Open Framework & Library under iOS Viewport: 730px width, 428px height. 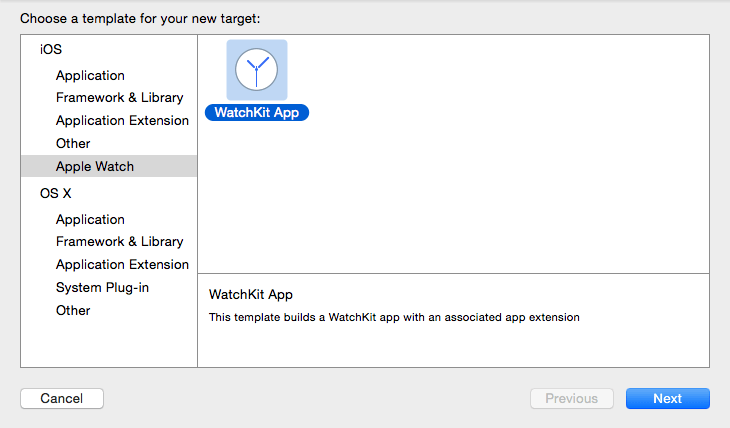119,98
